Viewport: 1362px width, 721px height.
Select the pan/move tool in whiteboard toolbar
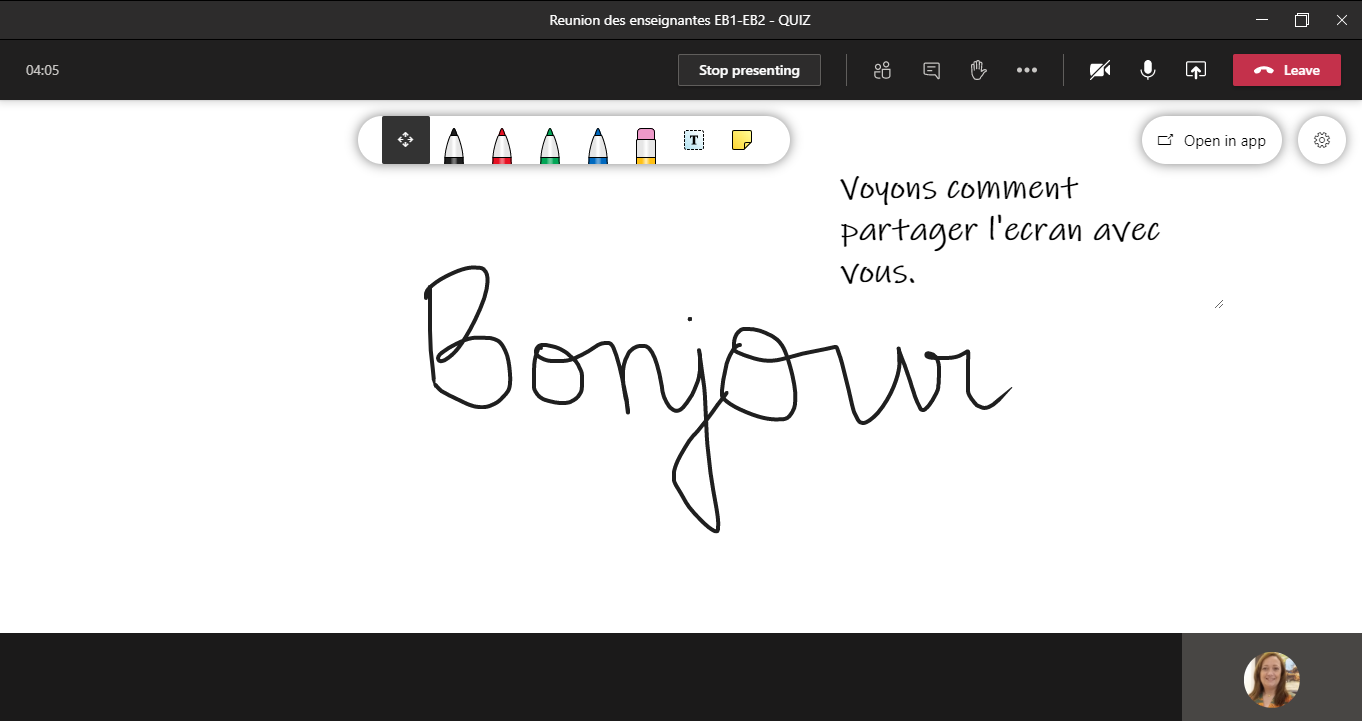406,140
